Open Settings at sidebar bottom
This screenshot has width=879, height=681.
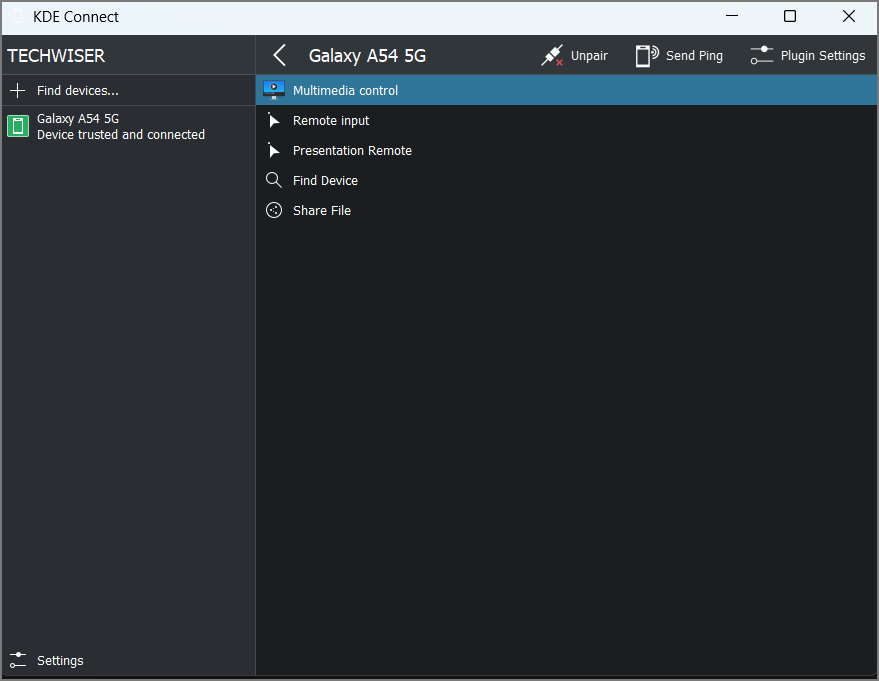128,660
